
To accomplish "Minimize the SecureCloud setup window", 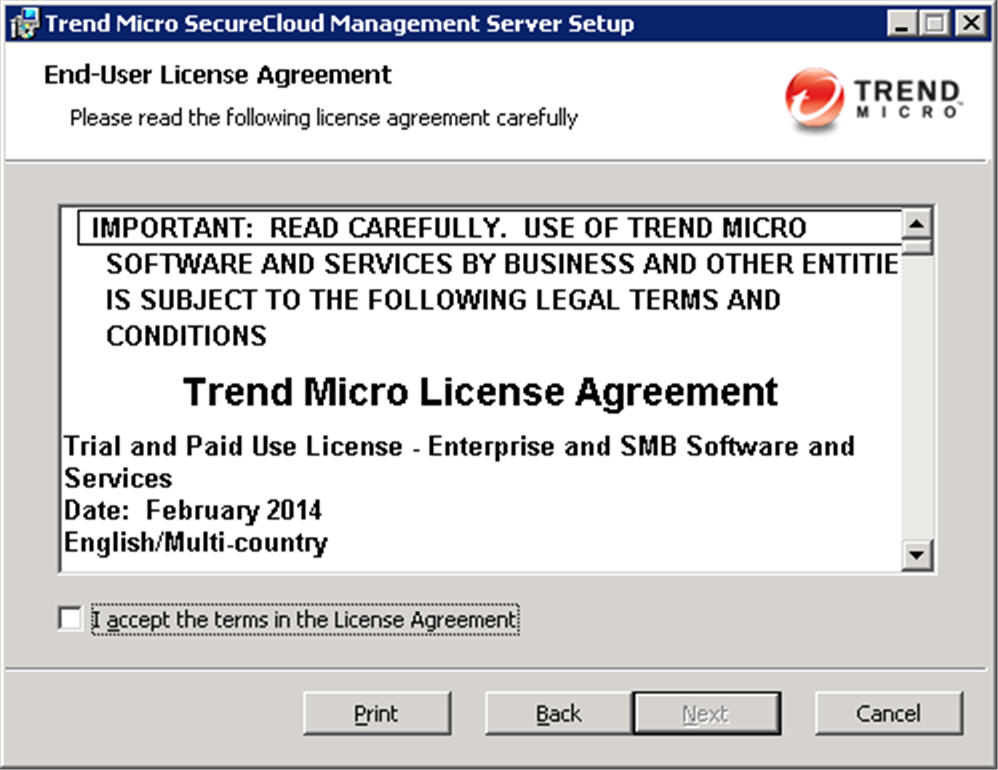I will (x=905, y=24).
